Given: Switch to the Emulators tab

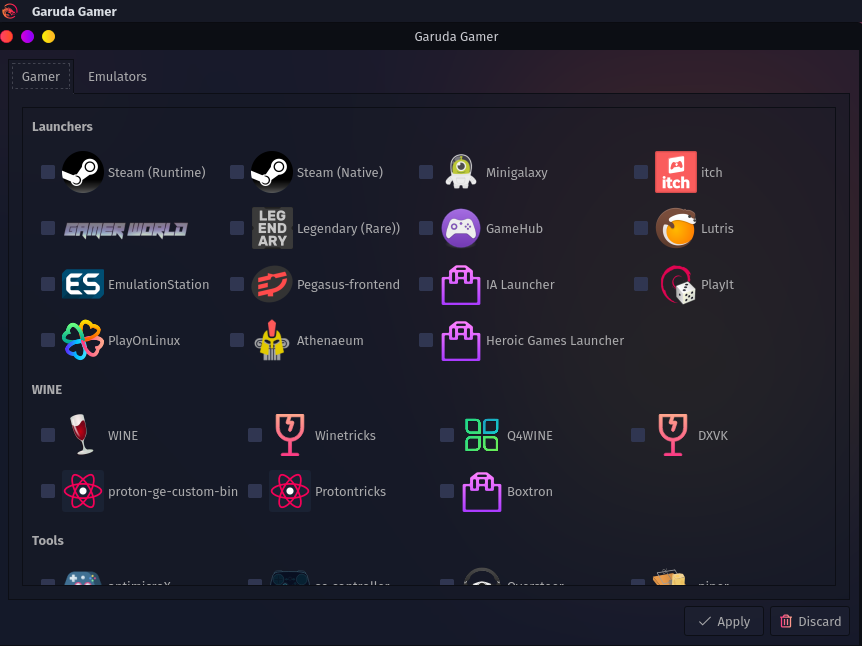Looking at the screenshot, I should point(117,76).
